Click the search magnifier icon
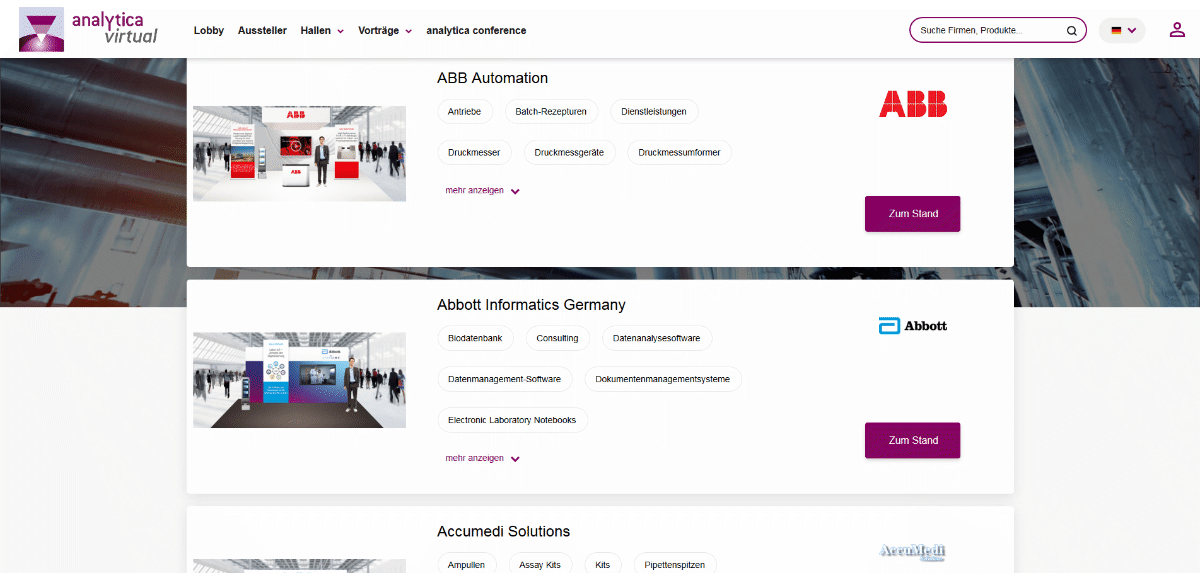The image size is (1200, 573). (1071, 30)
